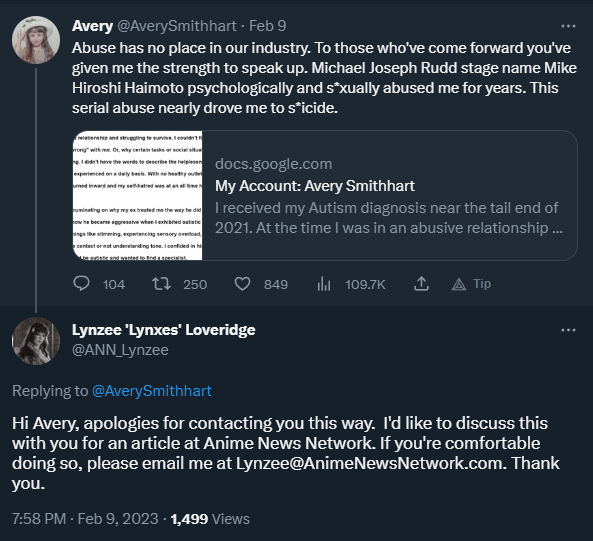
Task: Click the 1,499 Views count
Action: tap(210, 519)
